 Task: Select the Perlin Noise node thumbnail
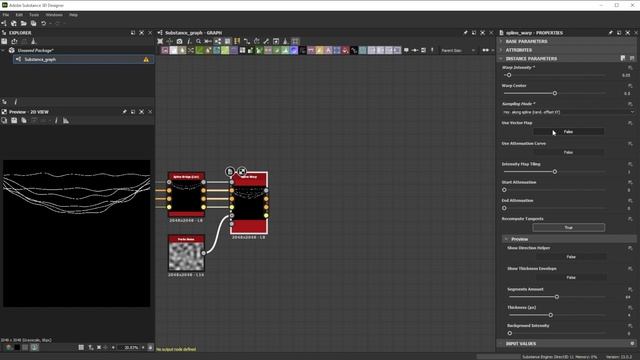[x=186, y=256]
